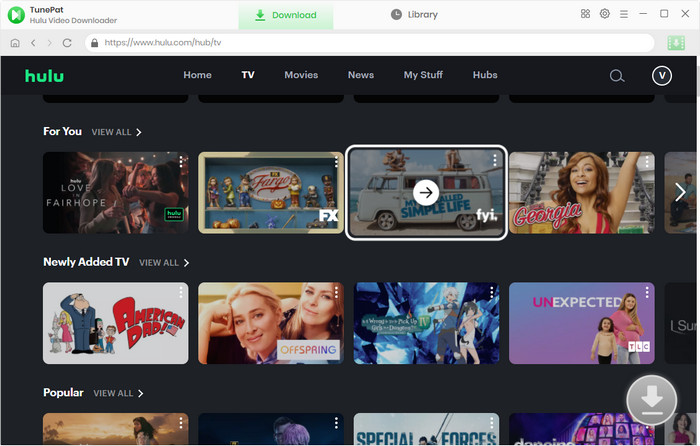
Task: Open Unexpected TLC thumbnail
Action: coord(582,323)
